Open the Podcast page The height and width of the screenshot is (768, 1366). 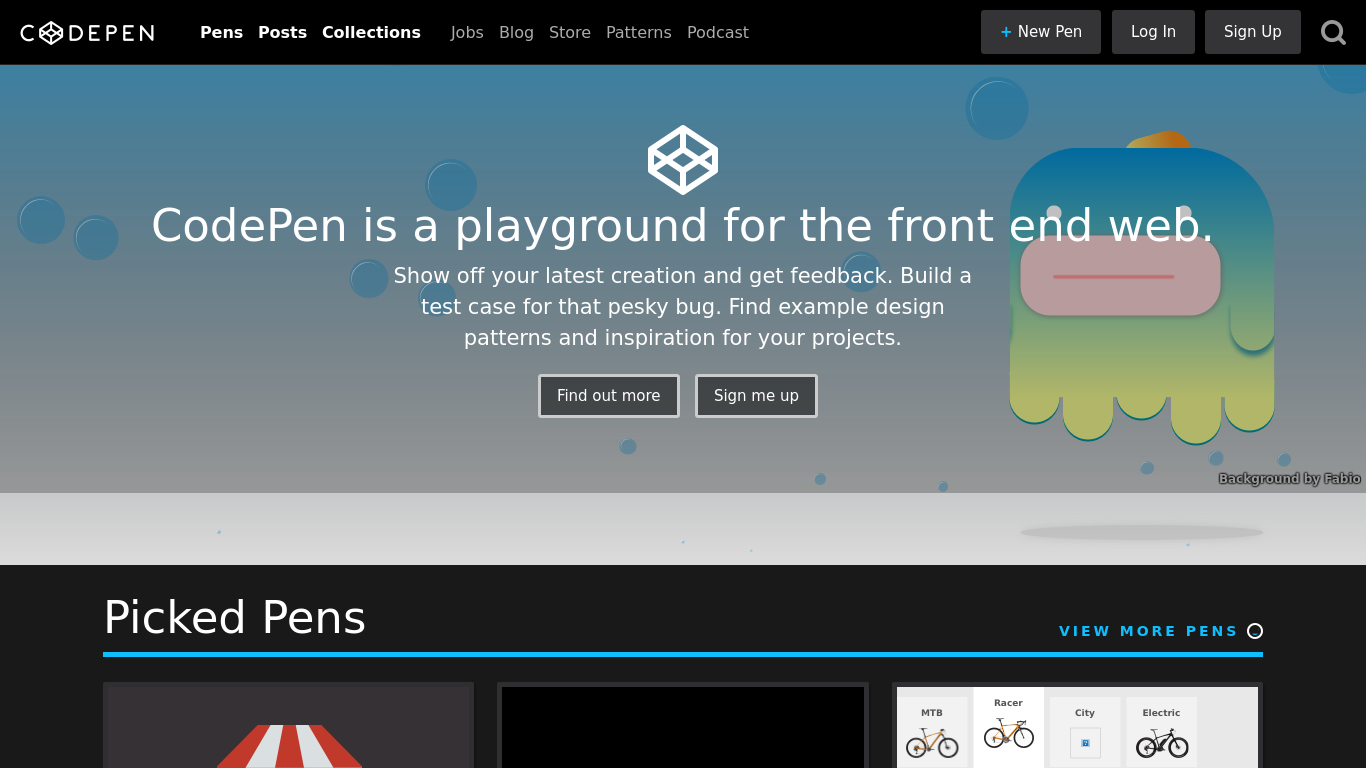(x=718, y=32)
